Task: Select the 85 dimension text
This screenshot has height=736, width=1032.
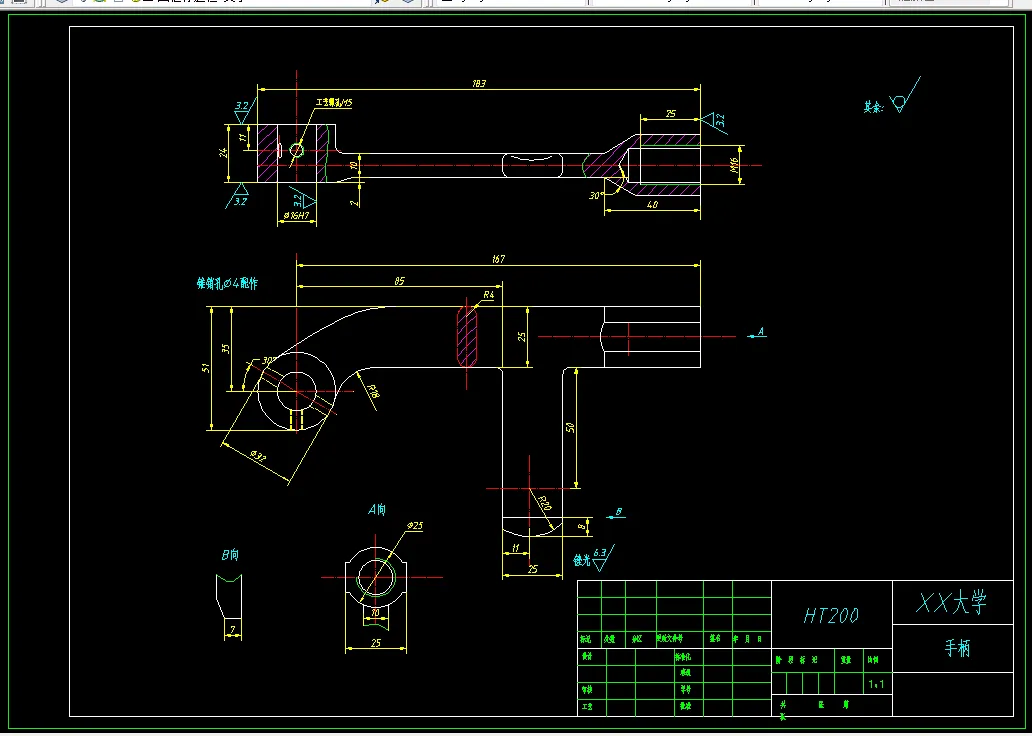Action: pos(399,281)
